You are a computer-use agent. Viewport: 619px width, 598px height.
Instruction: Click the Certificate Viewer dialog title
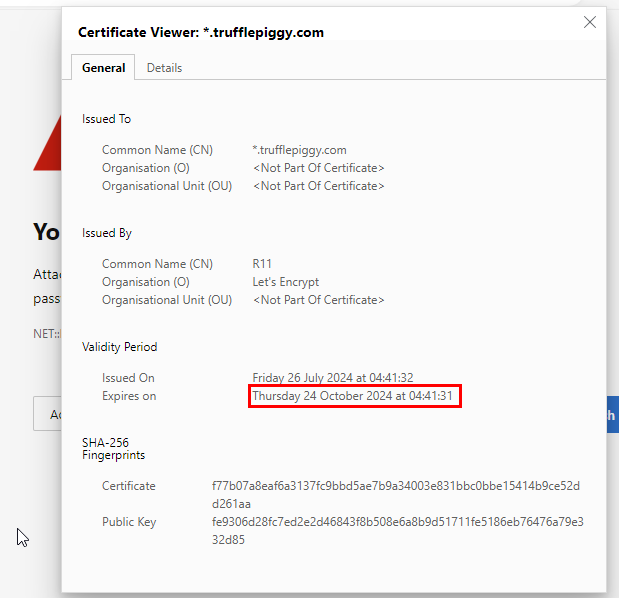tap(201, 32)
